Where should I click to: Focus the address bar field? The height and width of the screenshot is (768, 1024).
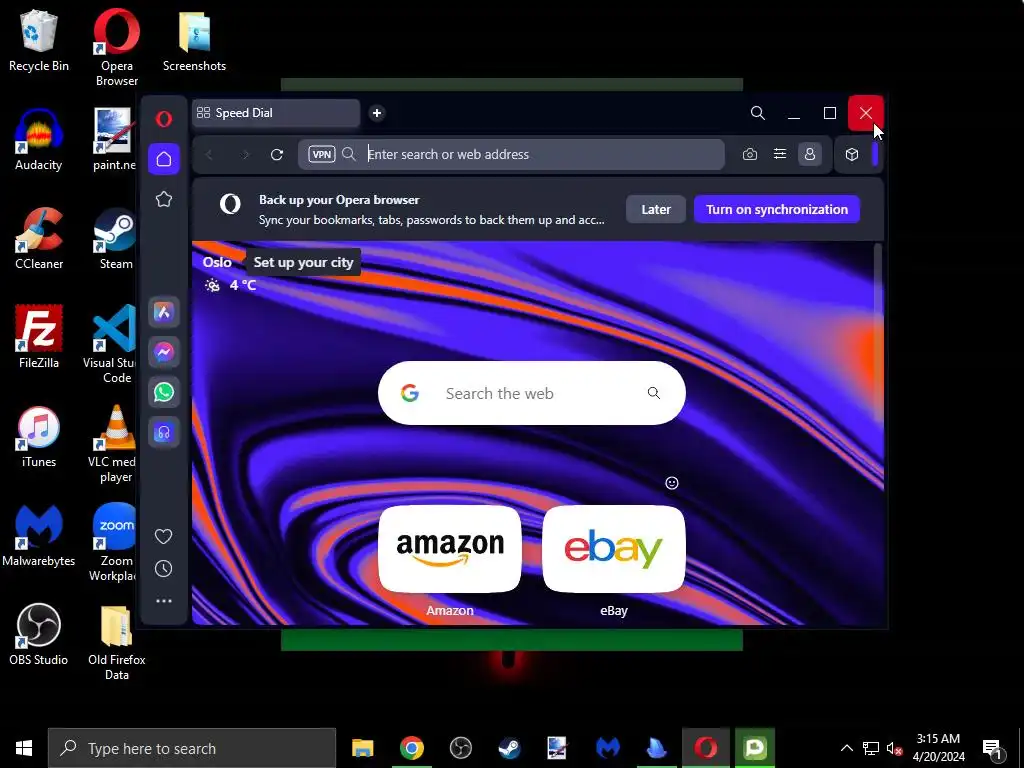tap(511, 155)
